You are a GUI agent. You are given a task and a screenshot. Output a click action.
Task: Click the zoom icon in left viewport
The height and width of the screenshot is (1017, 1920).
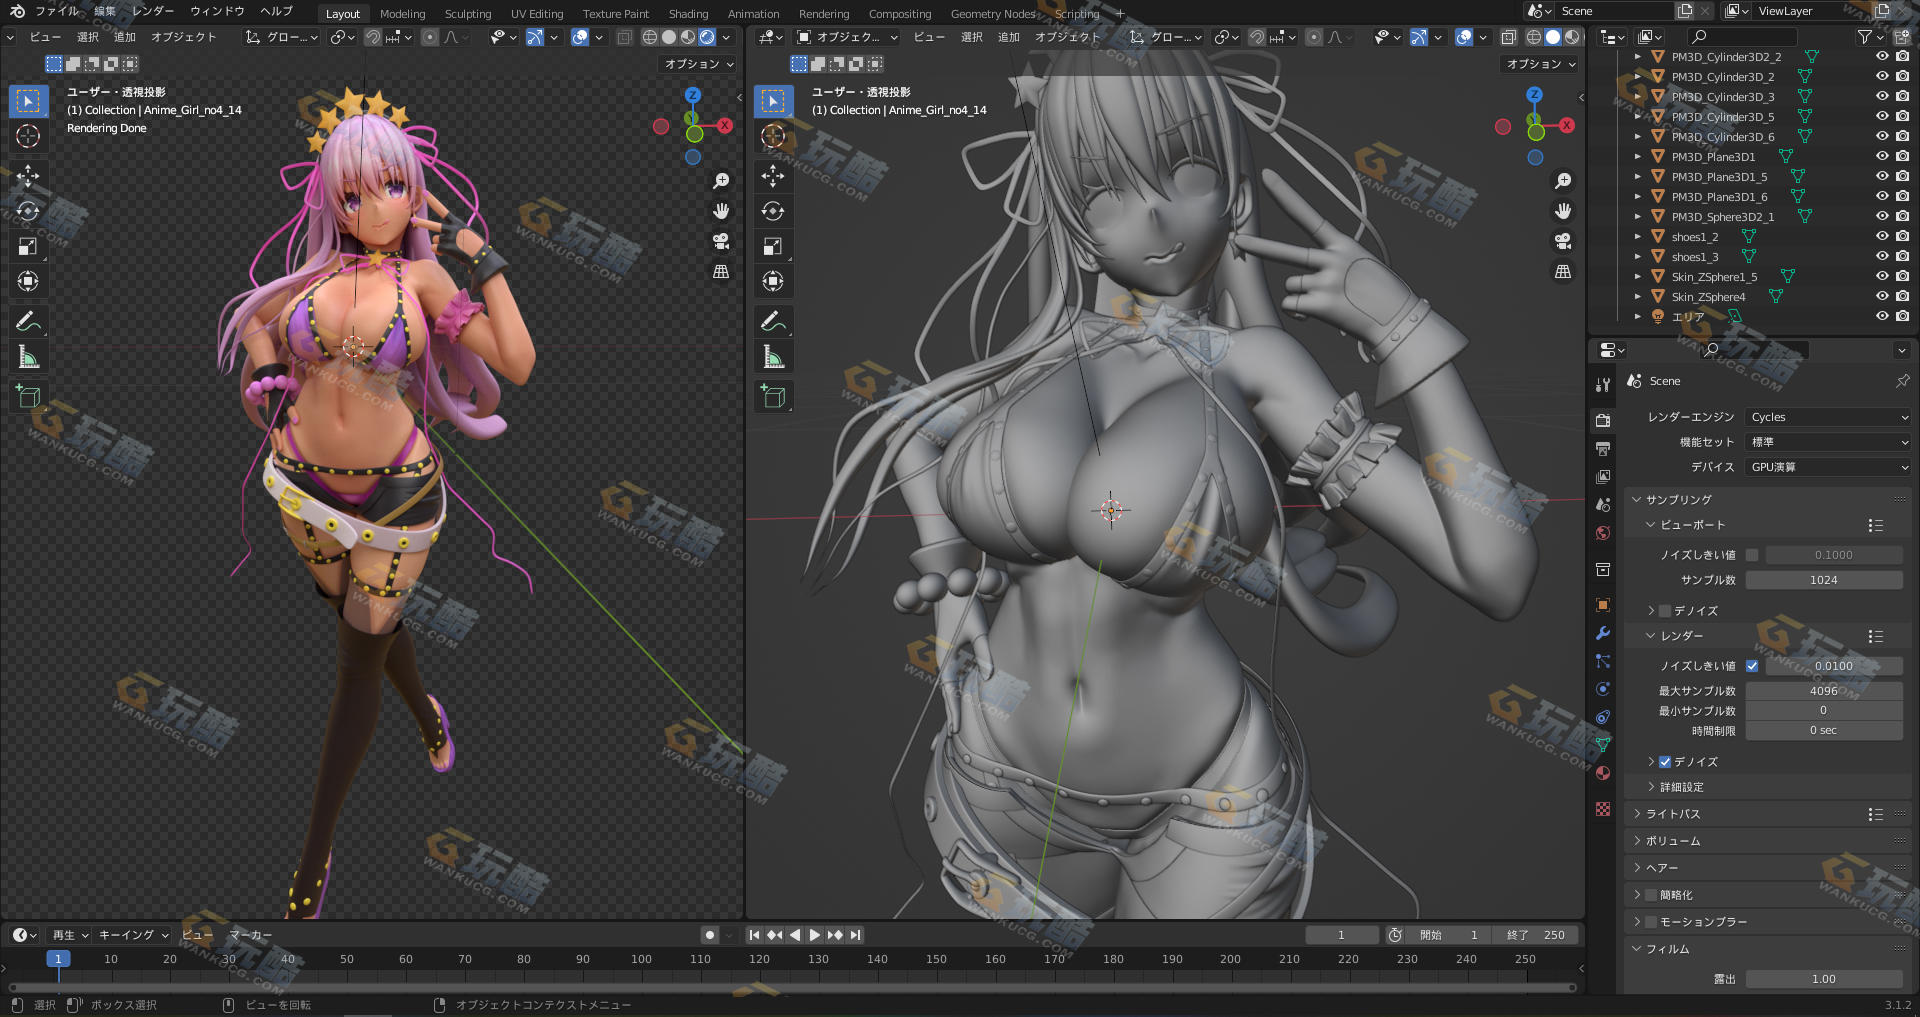pyautogui.click(x=720, y=181)
